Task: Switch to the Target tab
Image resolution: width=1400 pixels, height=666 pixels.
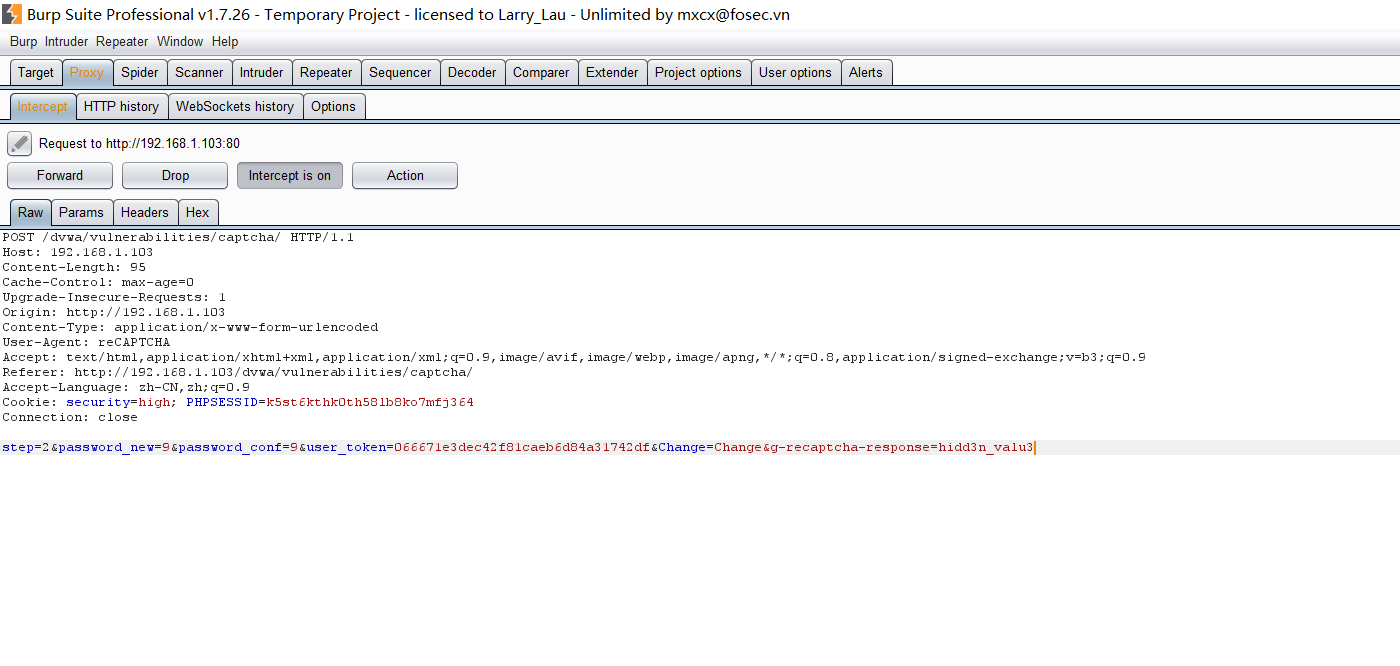Action: click(36, 72)
